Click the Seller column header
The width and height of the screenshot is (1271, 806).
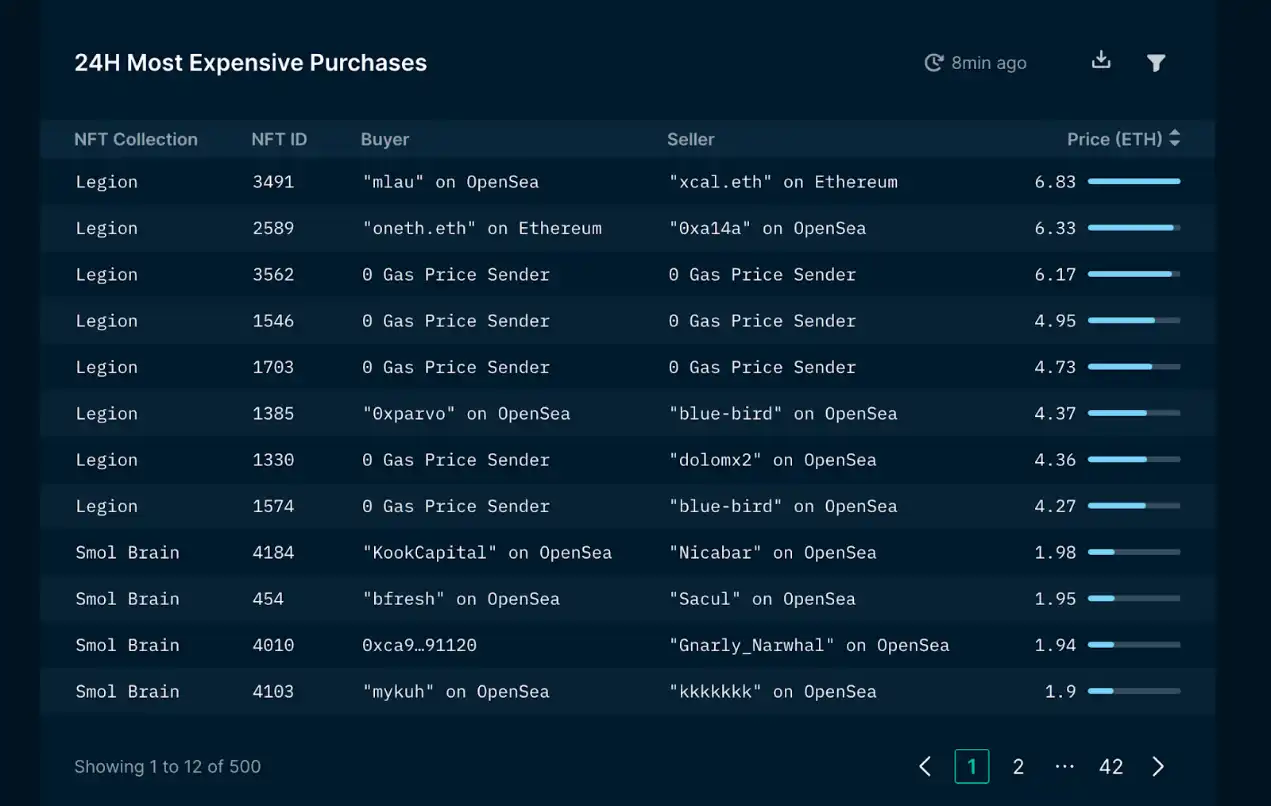click(x=691, y=139)
